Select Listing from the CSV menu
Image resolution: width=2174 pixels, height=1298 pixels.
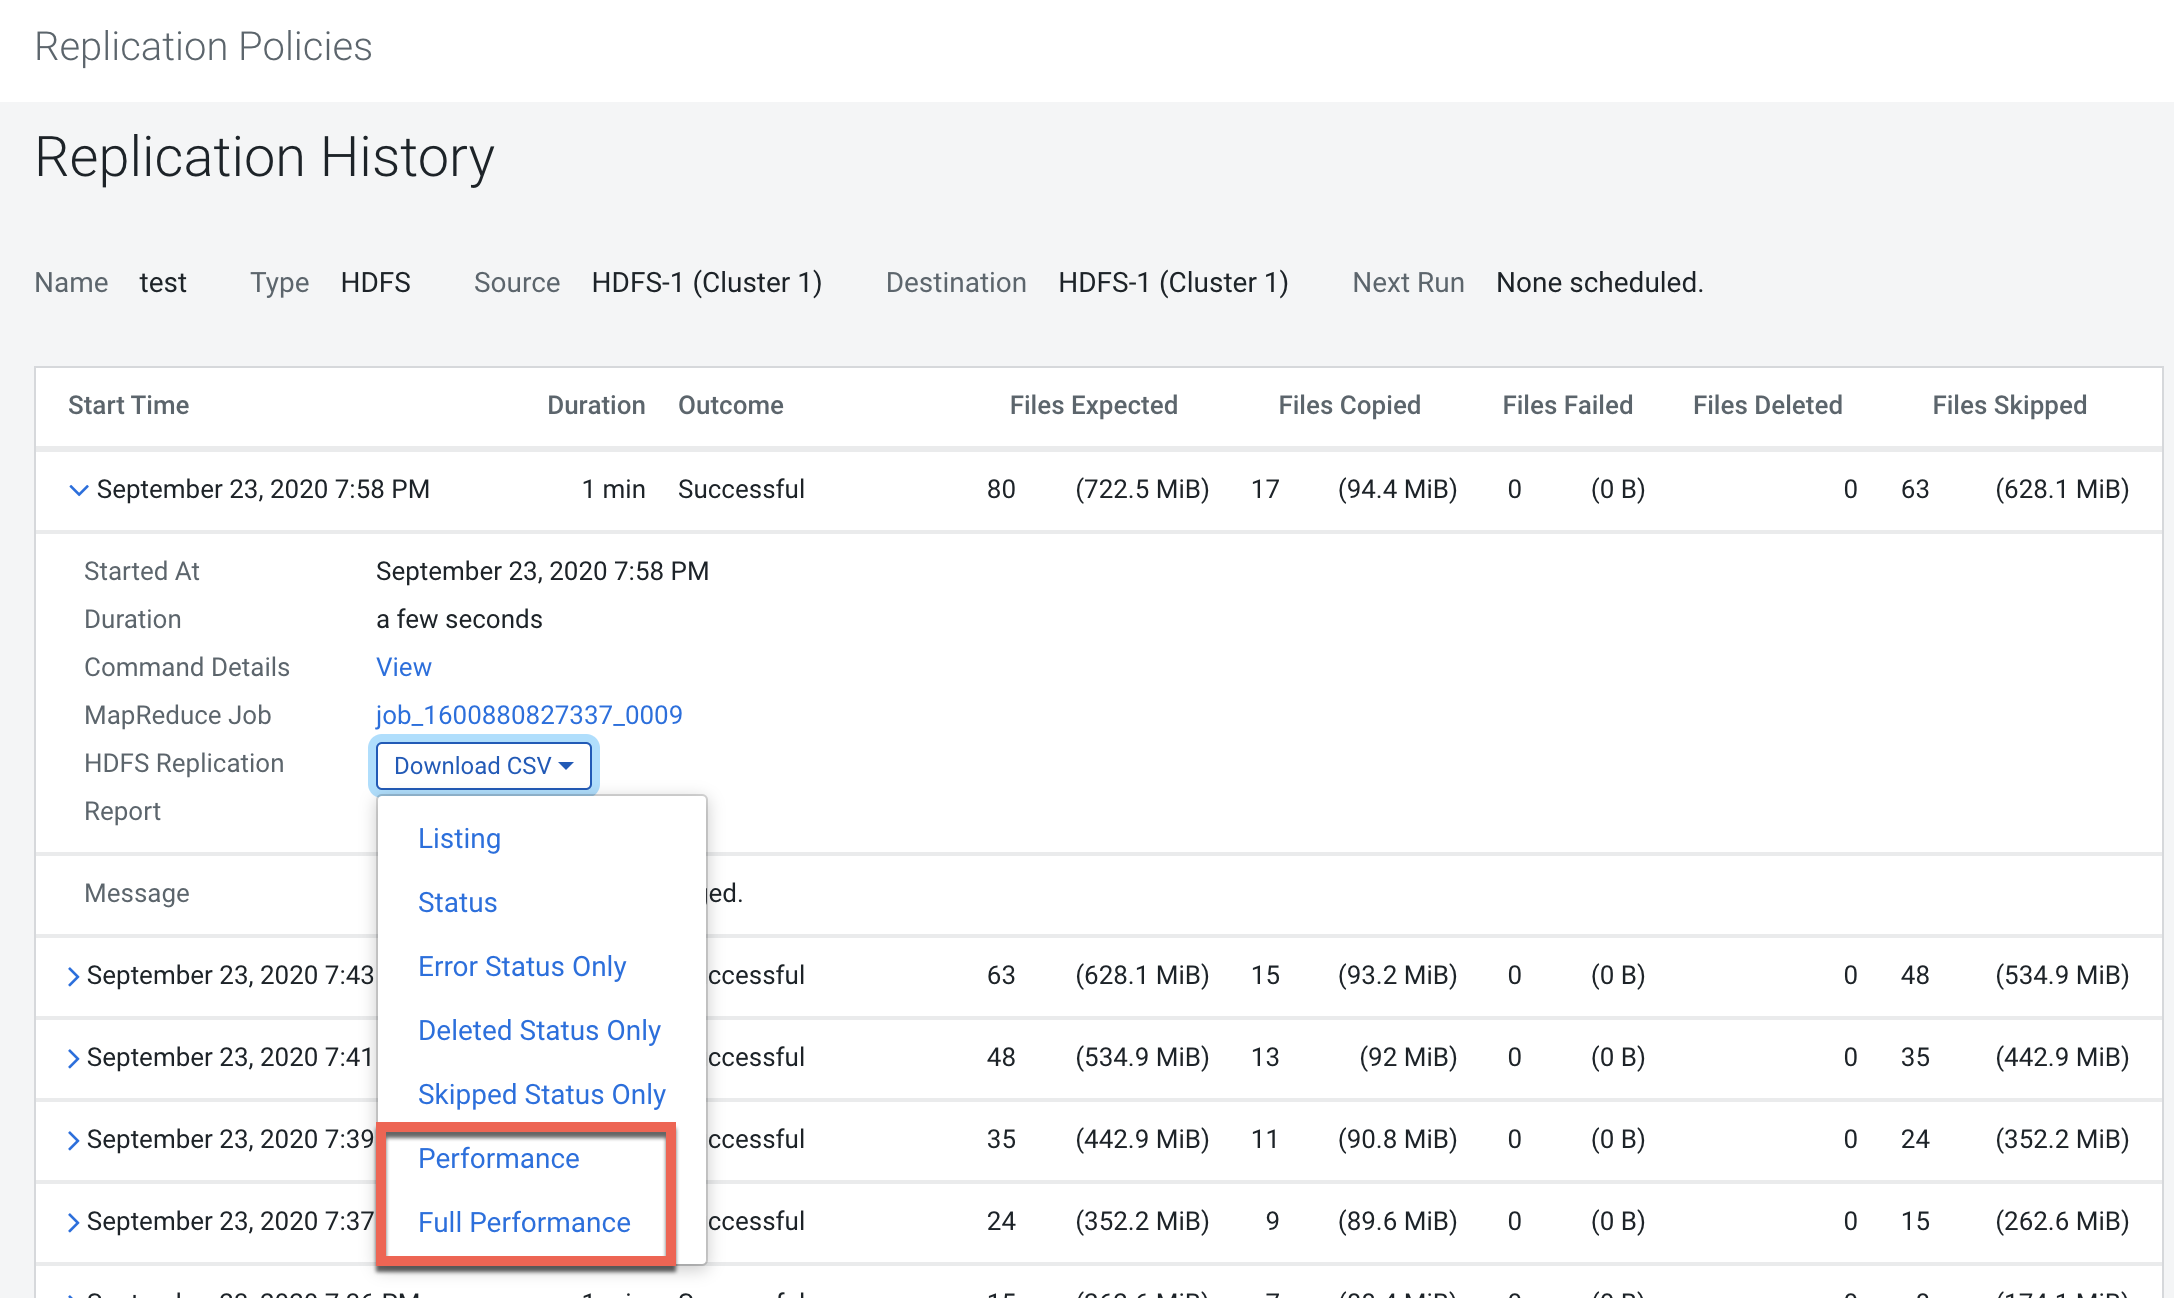[459, 839]
